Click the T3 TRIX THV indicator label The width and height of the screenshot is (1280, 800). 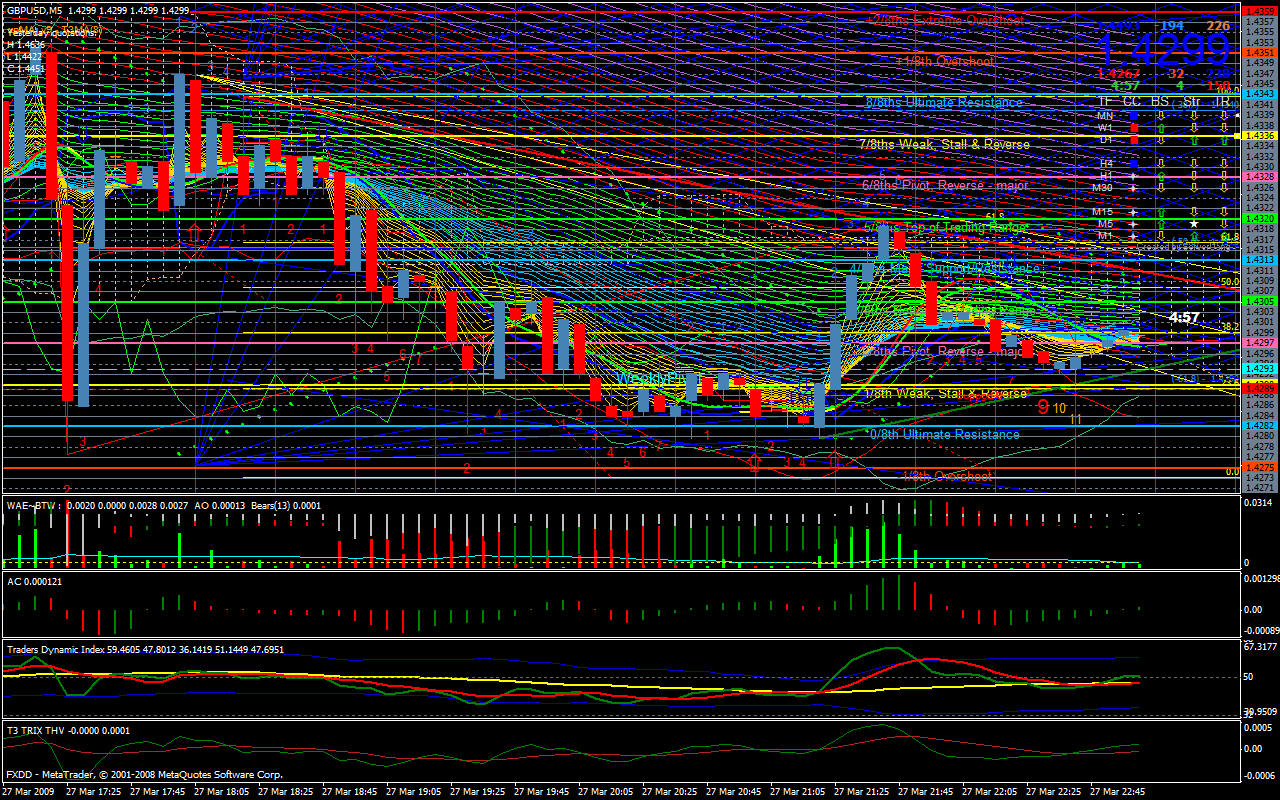42,730
